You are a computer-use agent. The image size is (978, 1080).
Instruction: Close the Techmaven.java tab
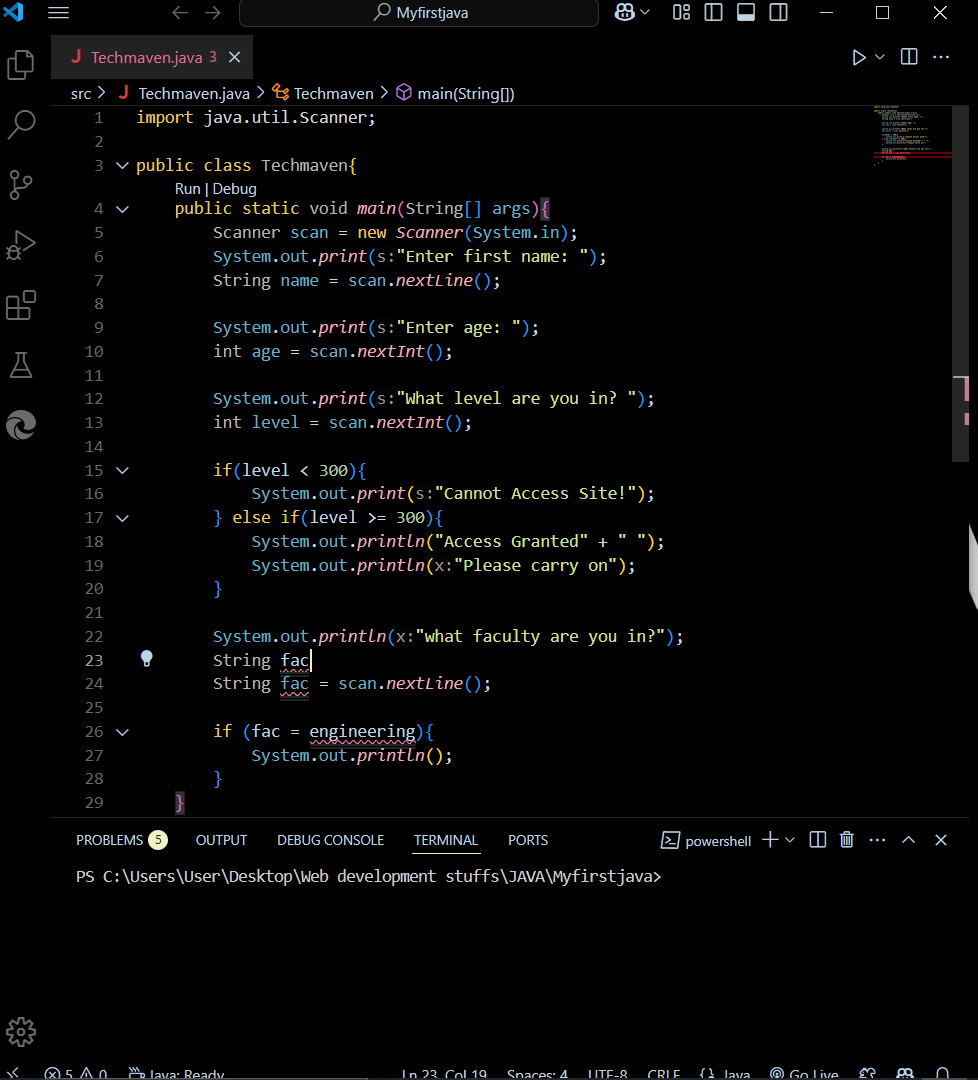tap(235, 57)
